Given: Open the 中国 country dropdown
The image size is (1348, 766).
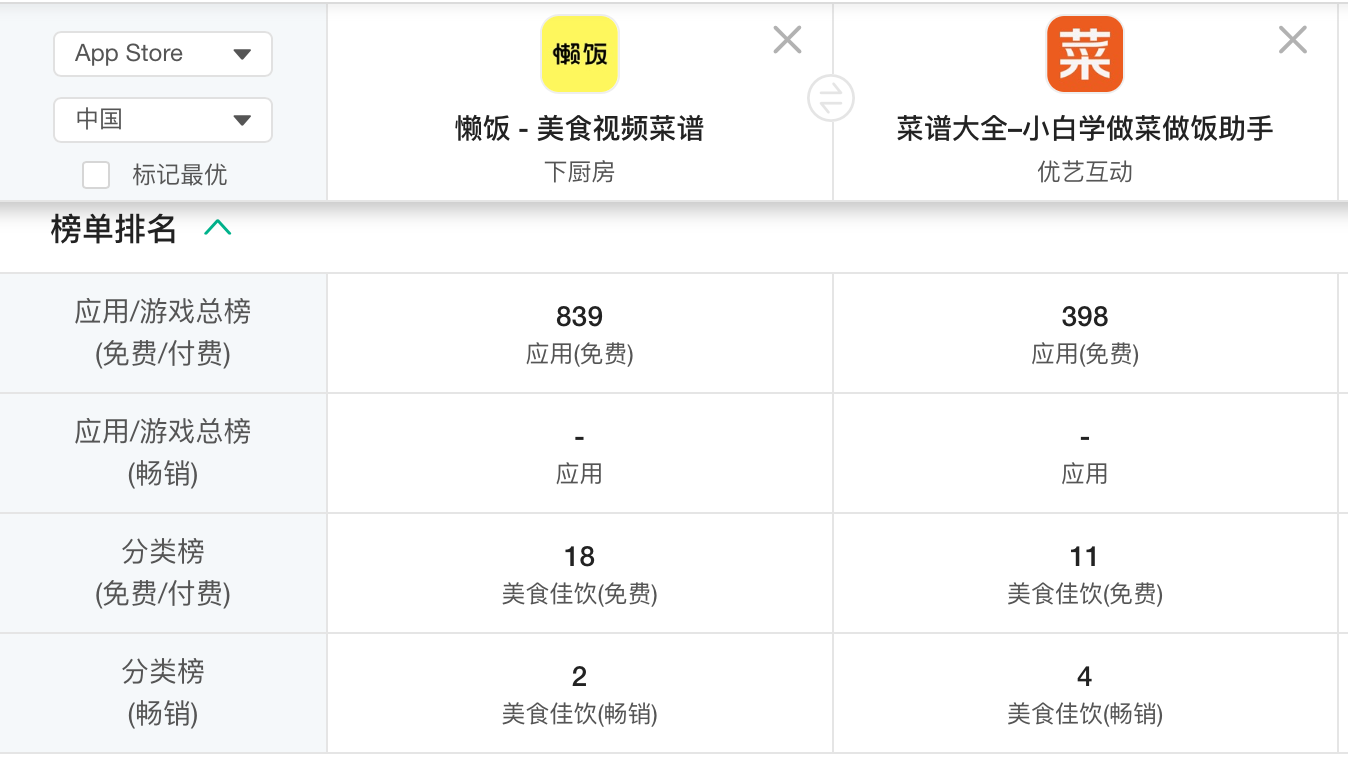Looking at the screenshot, I should pyautogui.click(x=162, y=119).
